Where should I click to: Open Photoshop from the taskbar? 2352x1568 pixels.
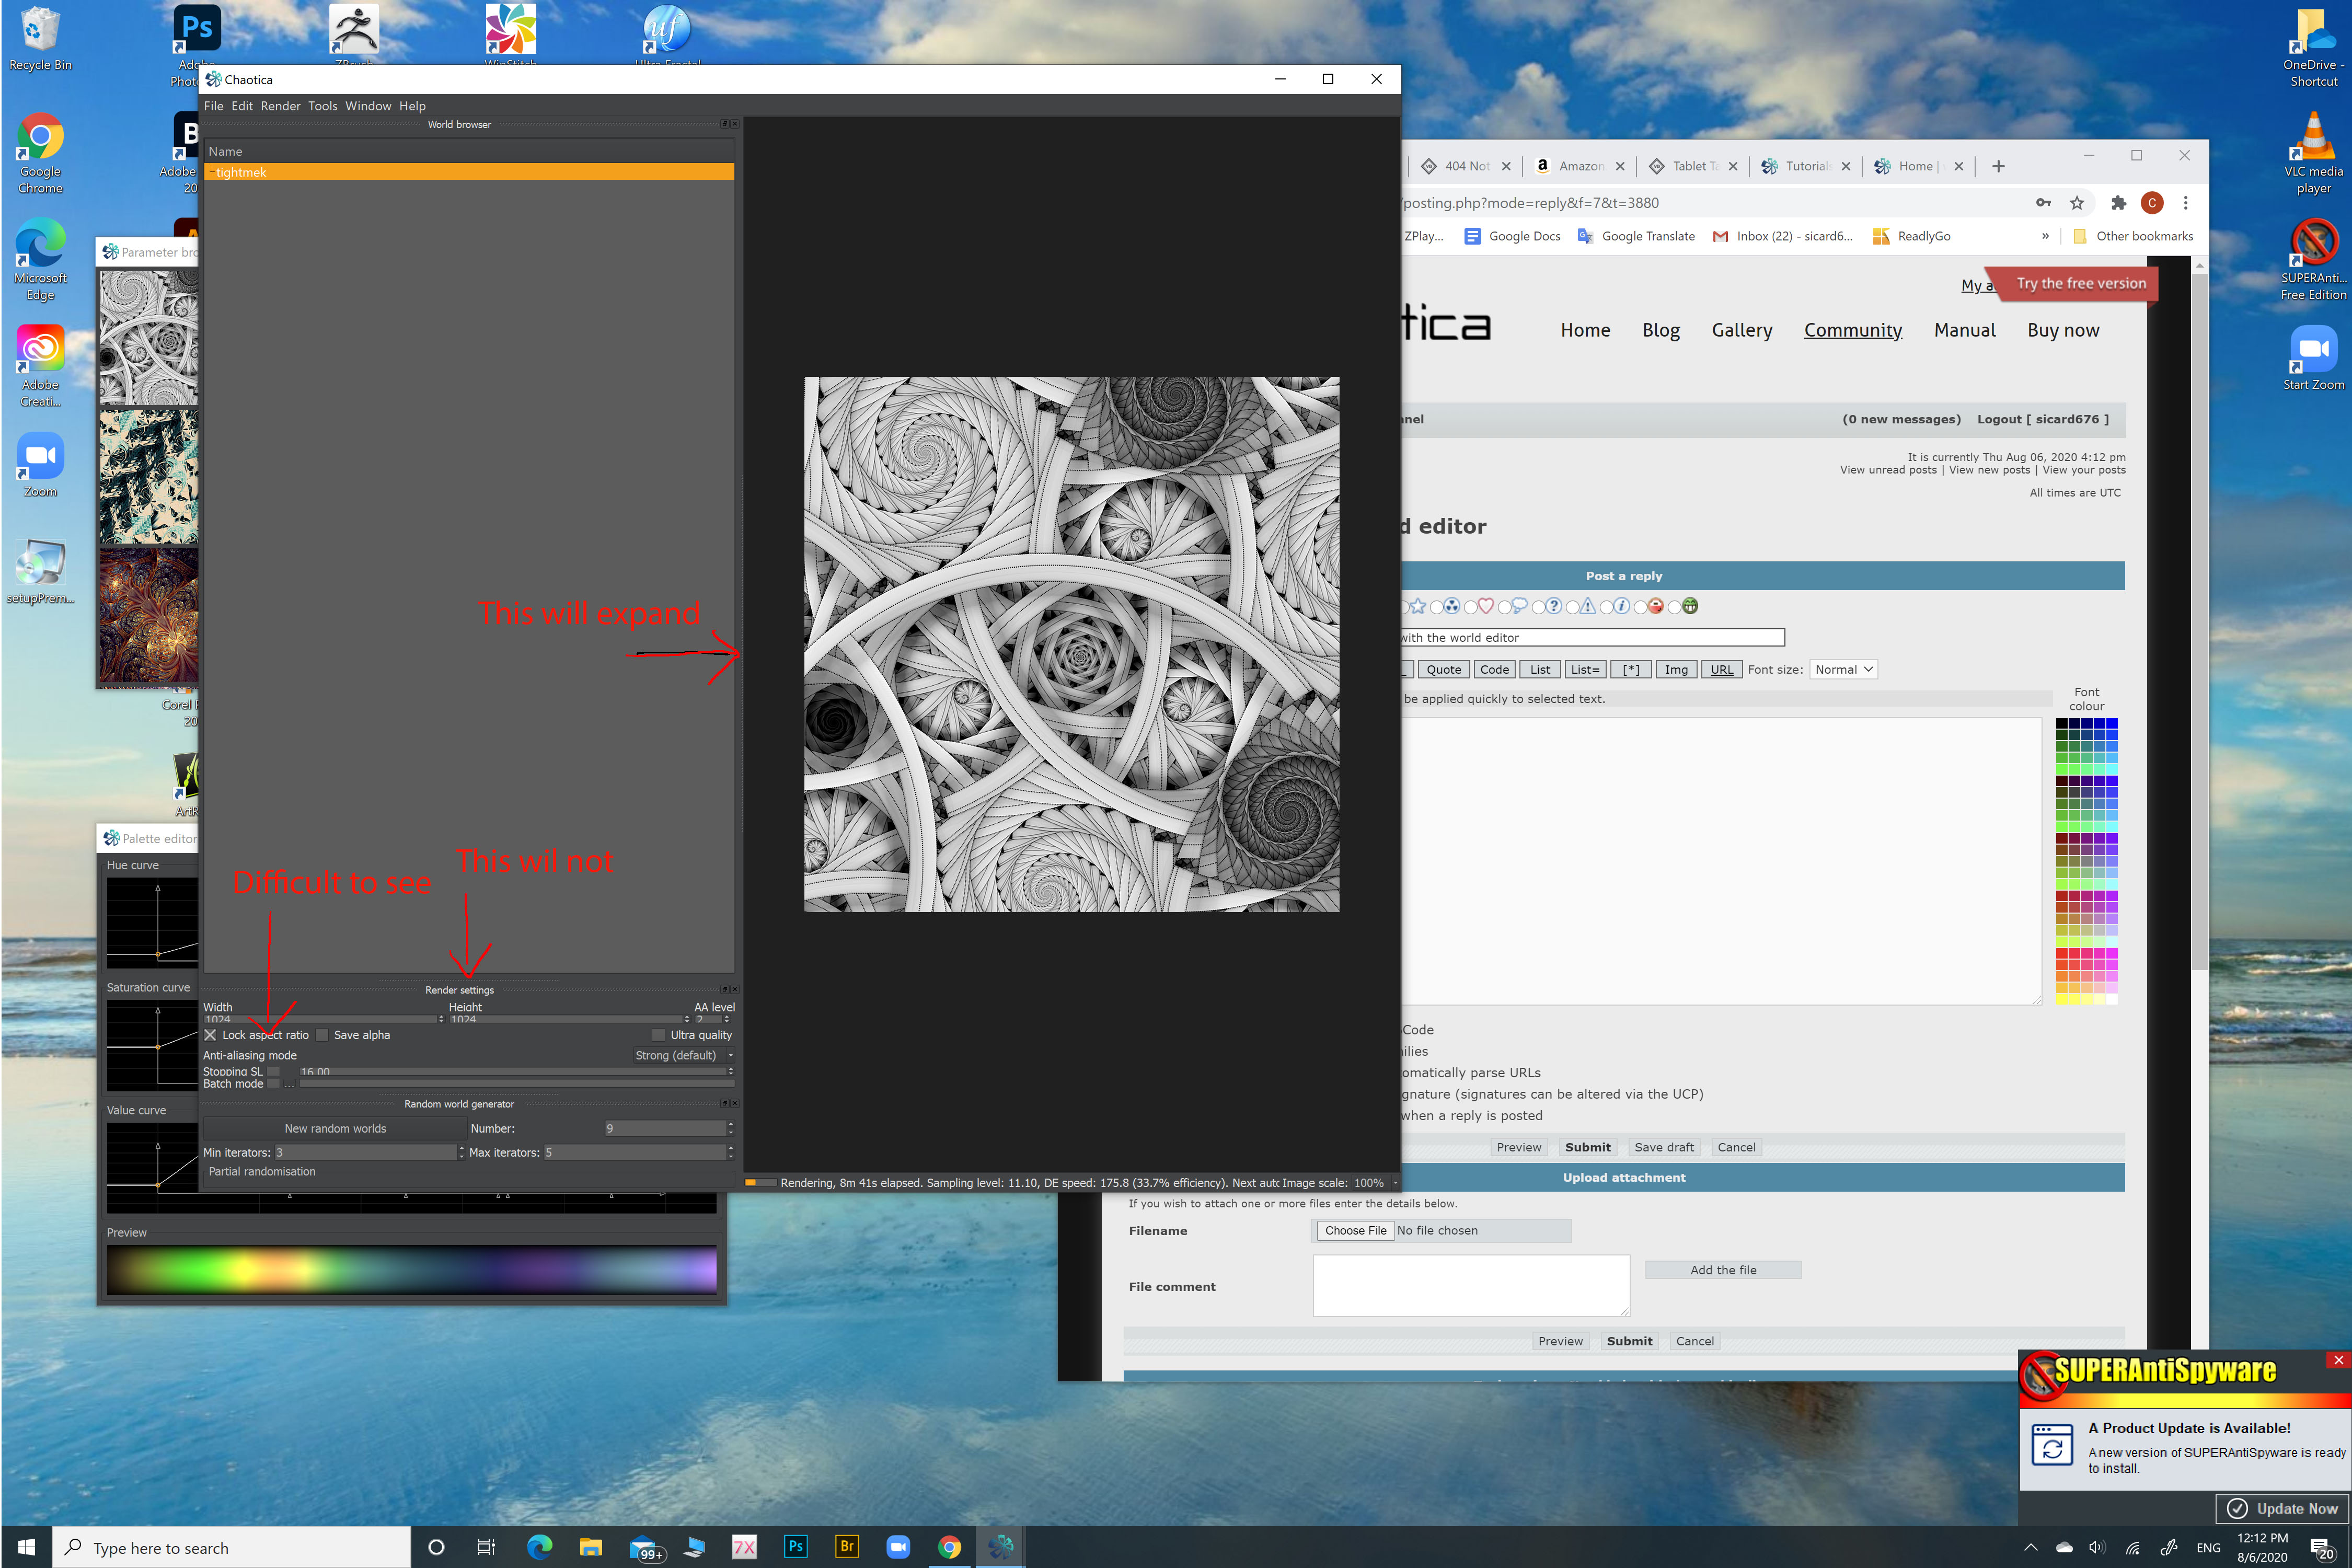point(795,1547)
